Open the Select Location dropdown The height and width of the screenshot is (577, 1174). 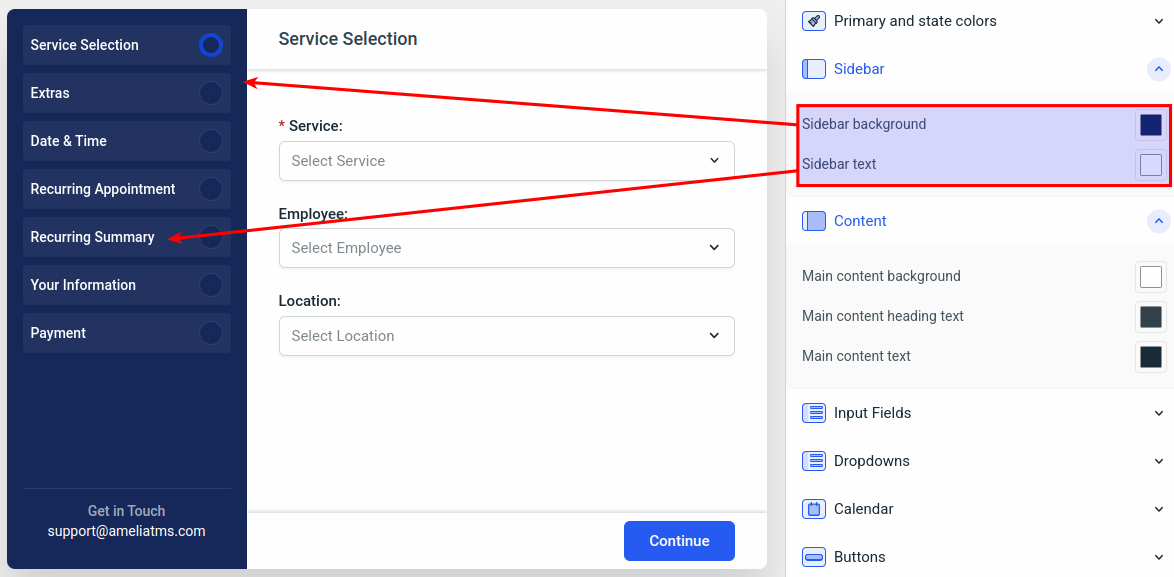click(506, 336)
